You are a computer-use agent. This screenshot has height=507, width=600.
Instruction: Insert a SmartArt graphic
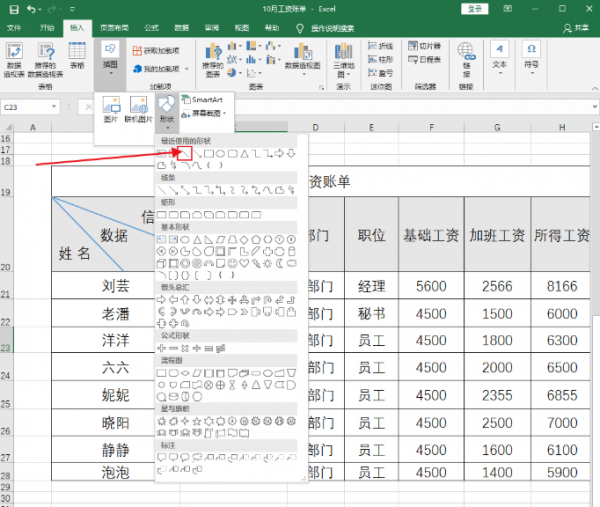coord(202,100)
